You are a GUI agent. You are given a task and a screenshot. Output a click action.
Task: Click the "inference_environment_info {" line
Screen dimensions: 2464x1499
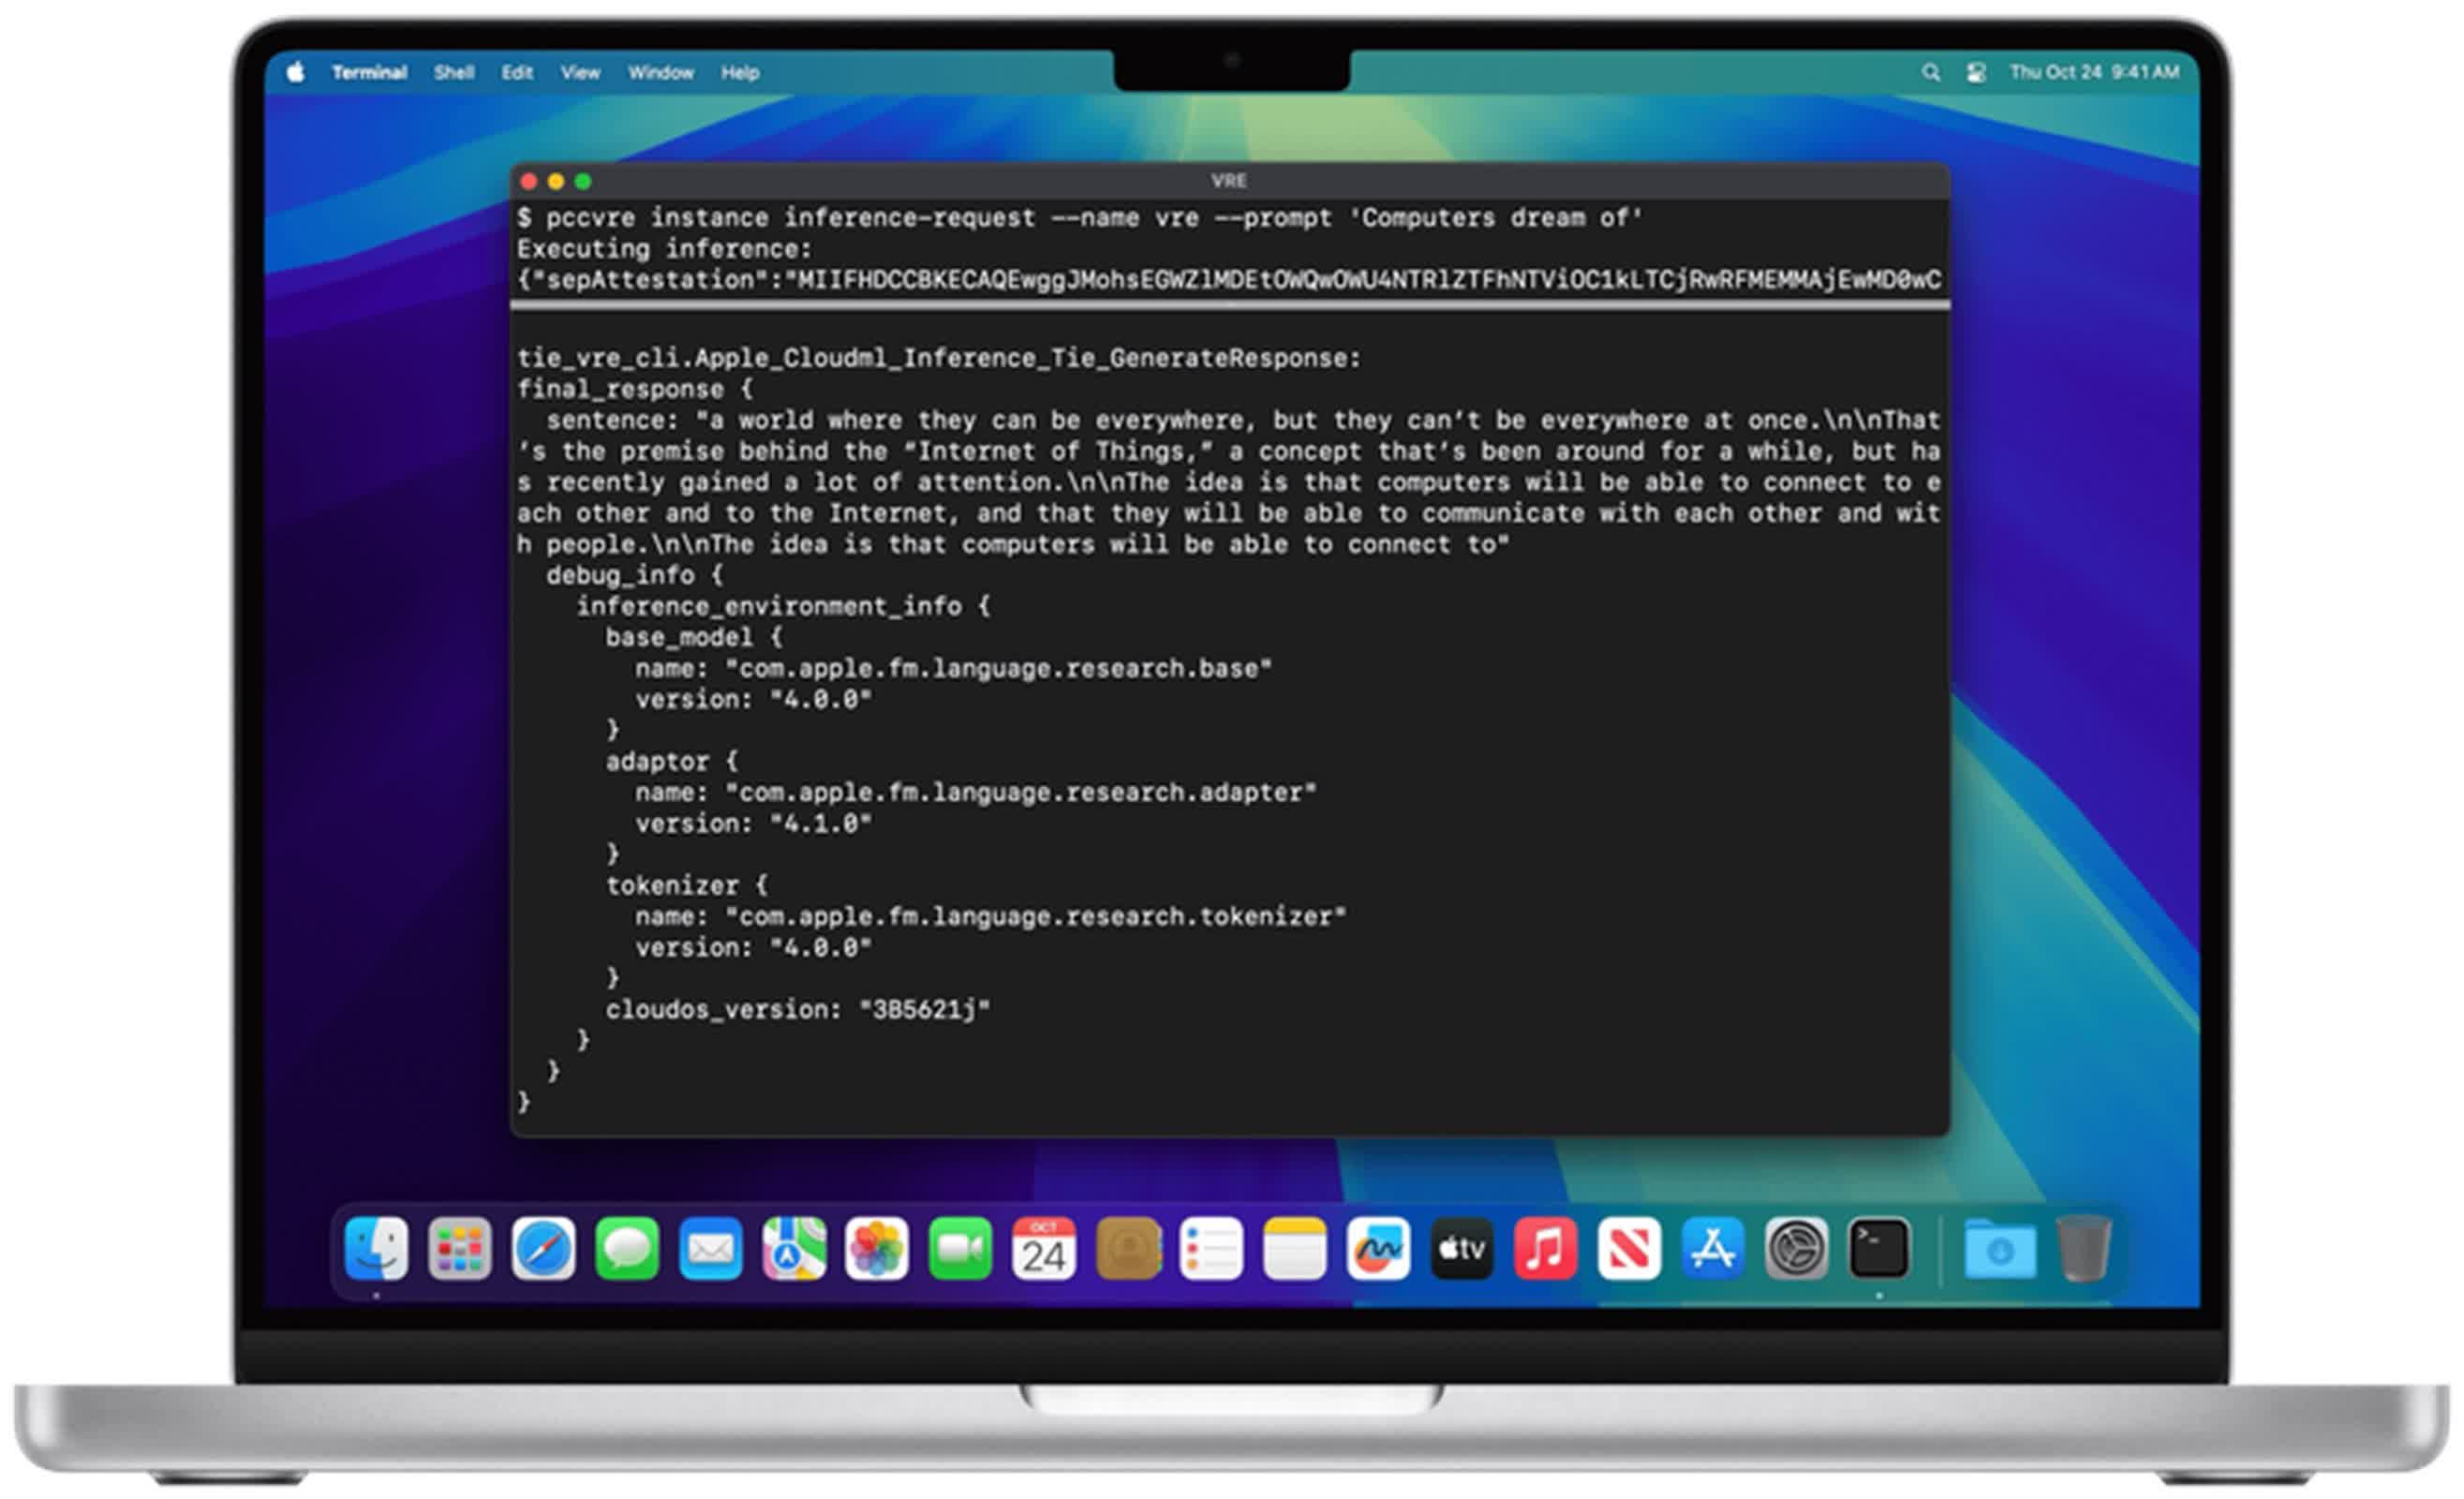pyautogui.click(x=783, y=606)
